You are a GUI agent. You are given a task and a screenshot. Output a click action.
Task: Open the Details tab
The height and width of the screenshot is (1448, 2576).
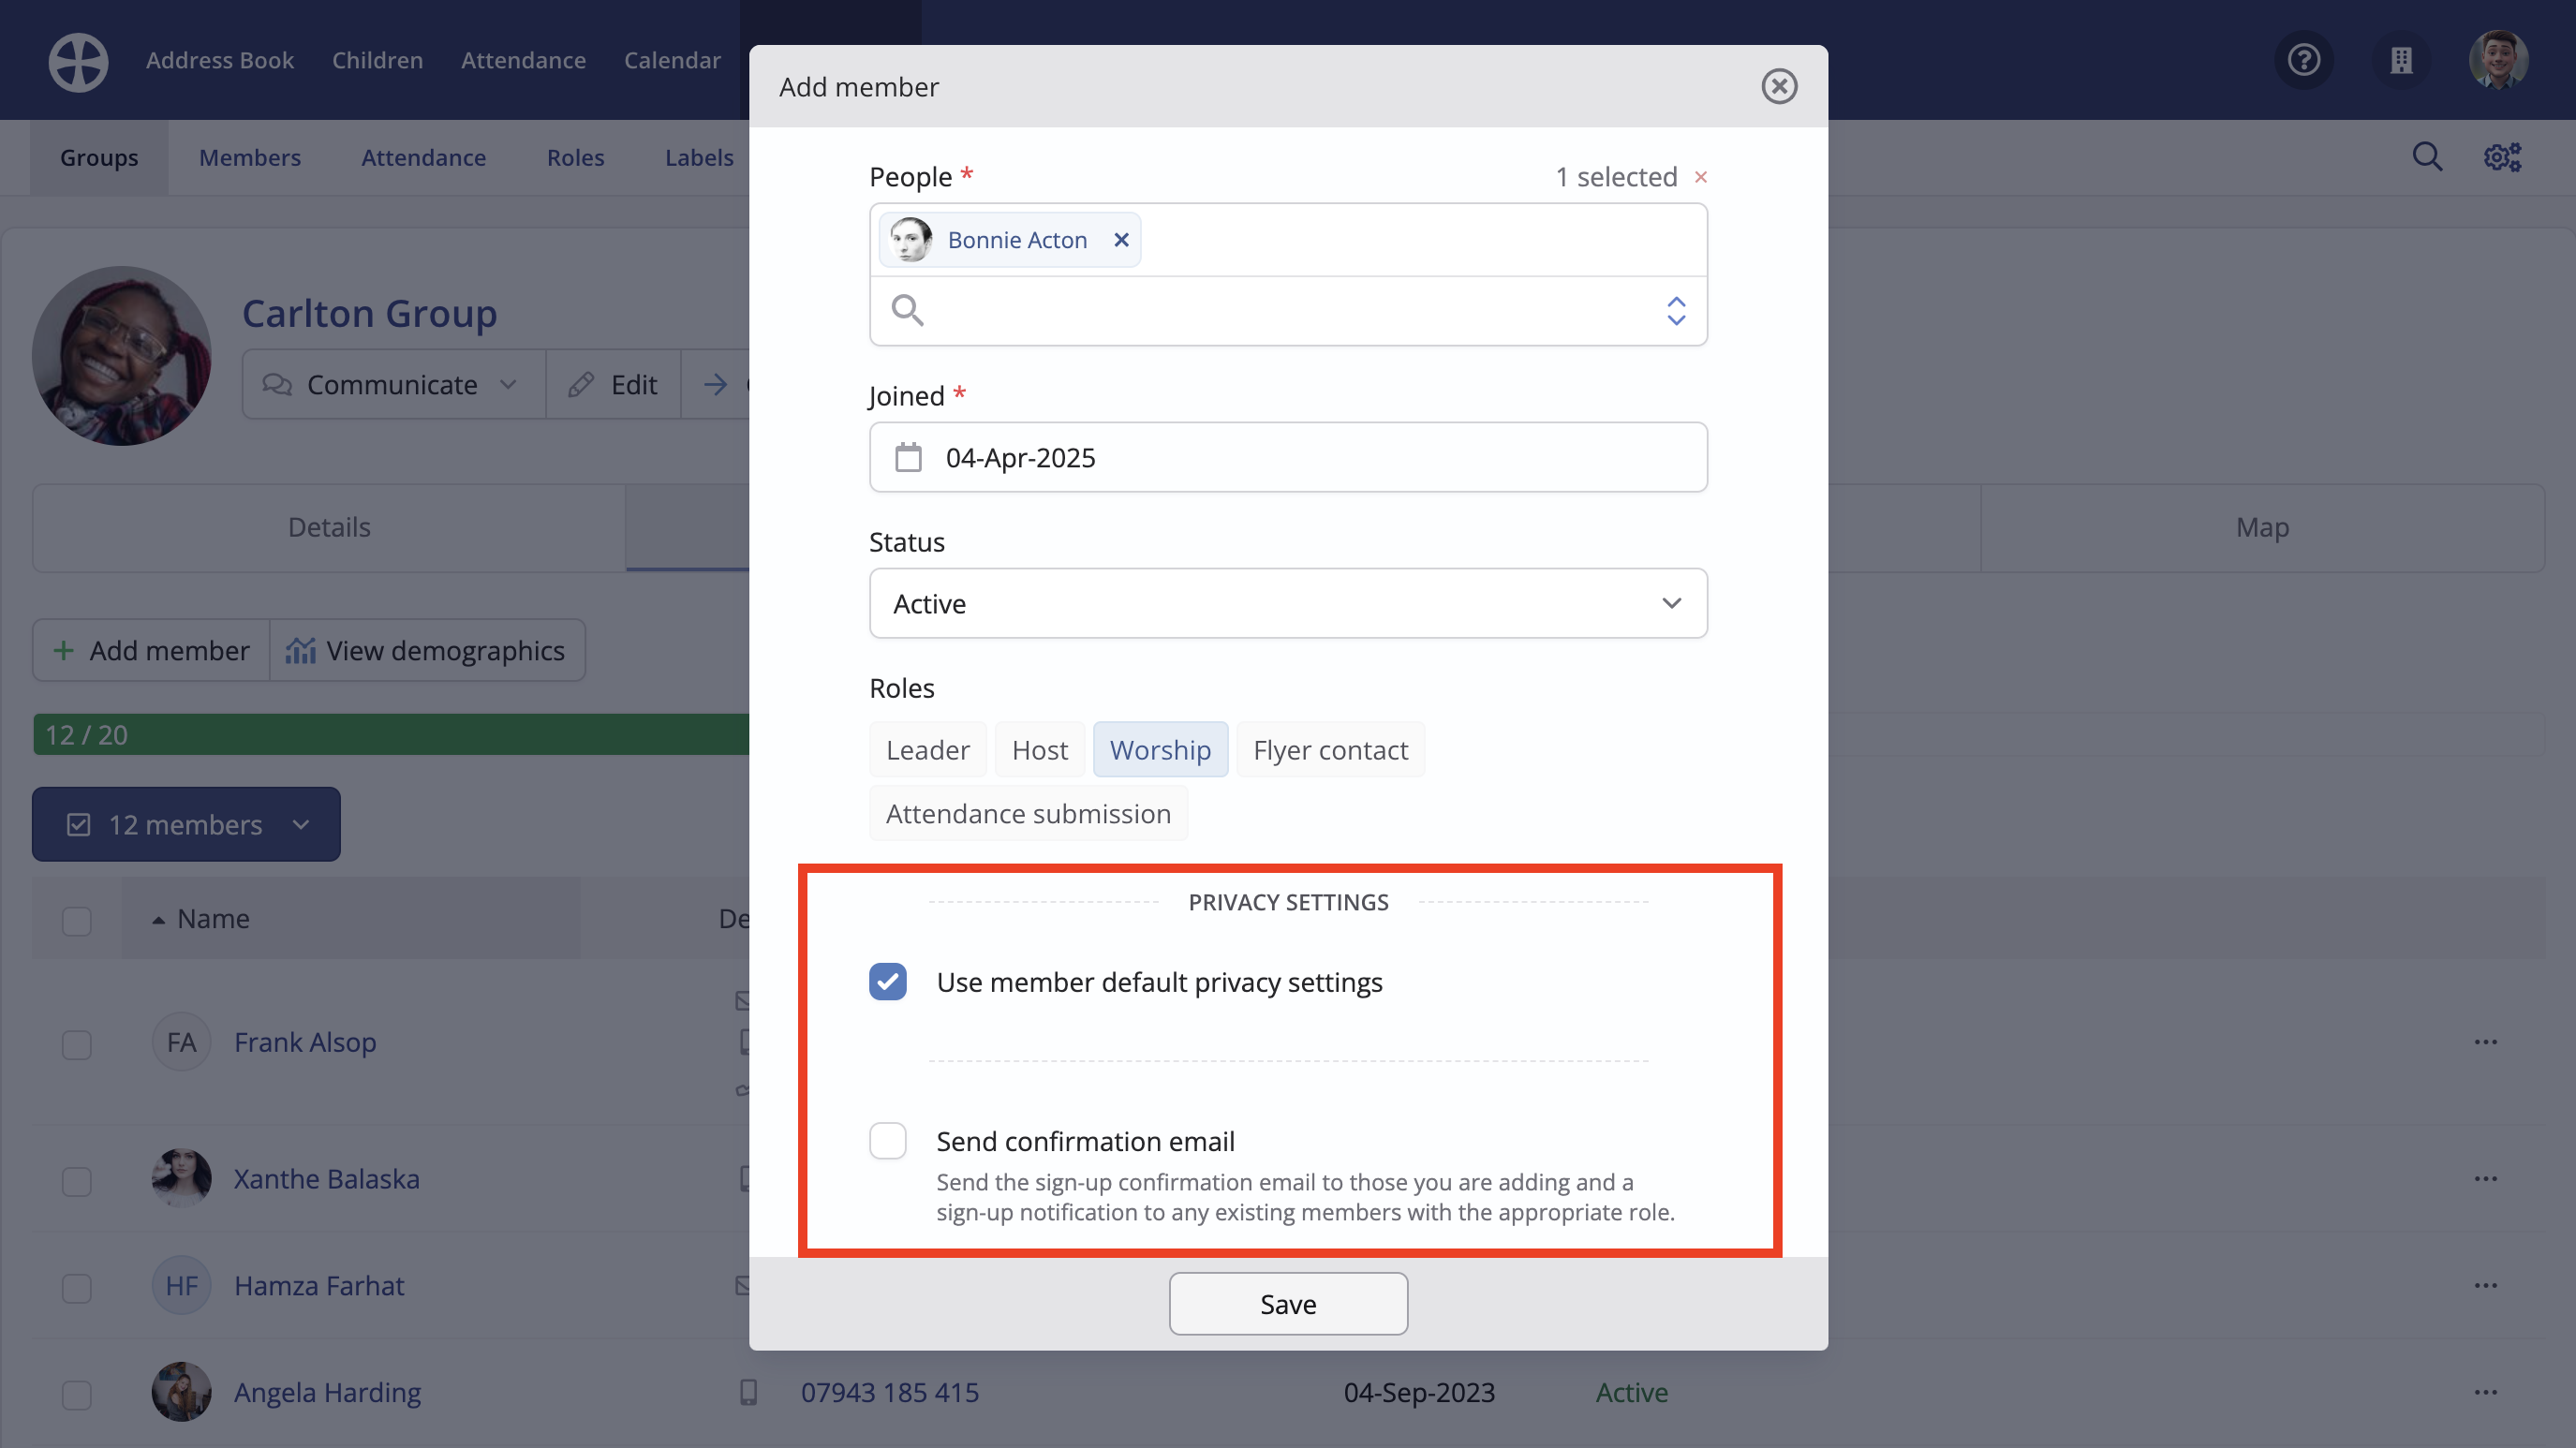point(329,527)
